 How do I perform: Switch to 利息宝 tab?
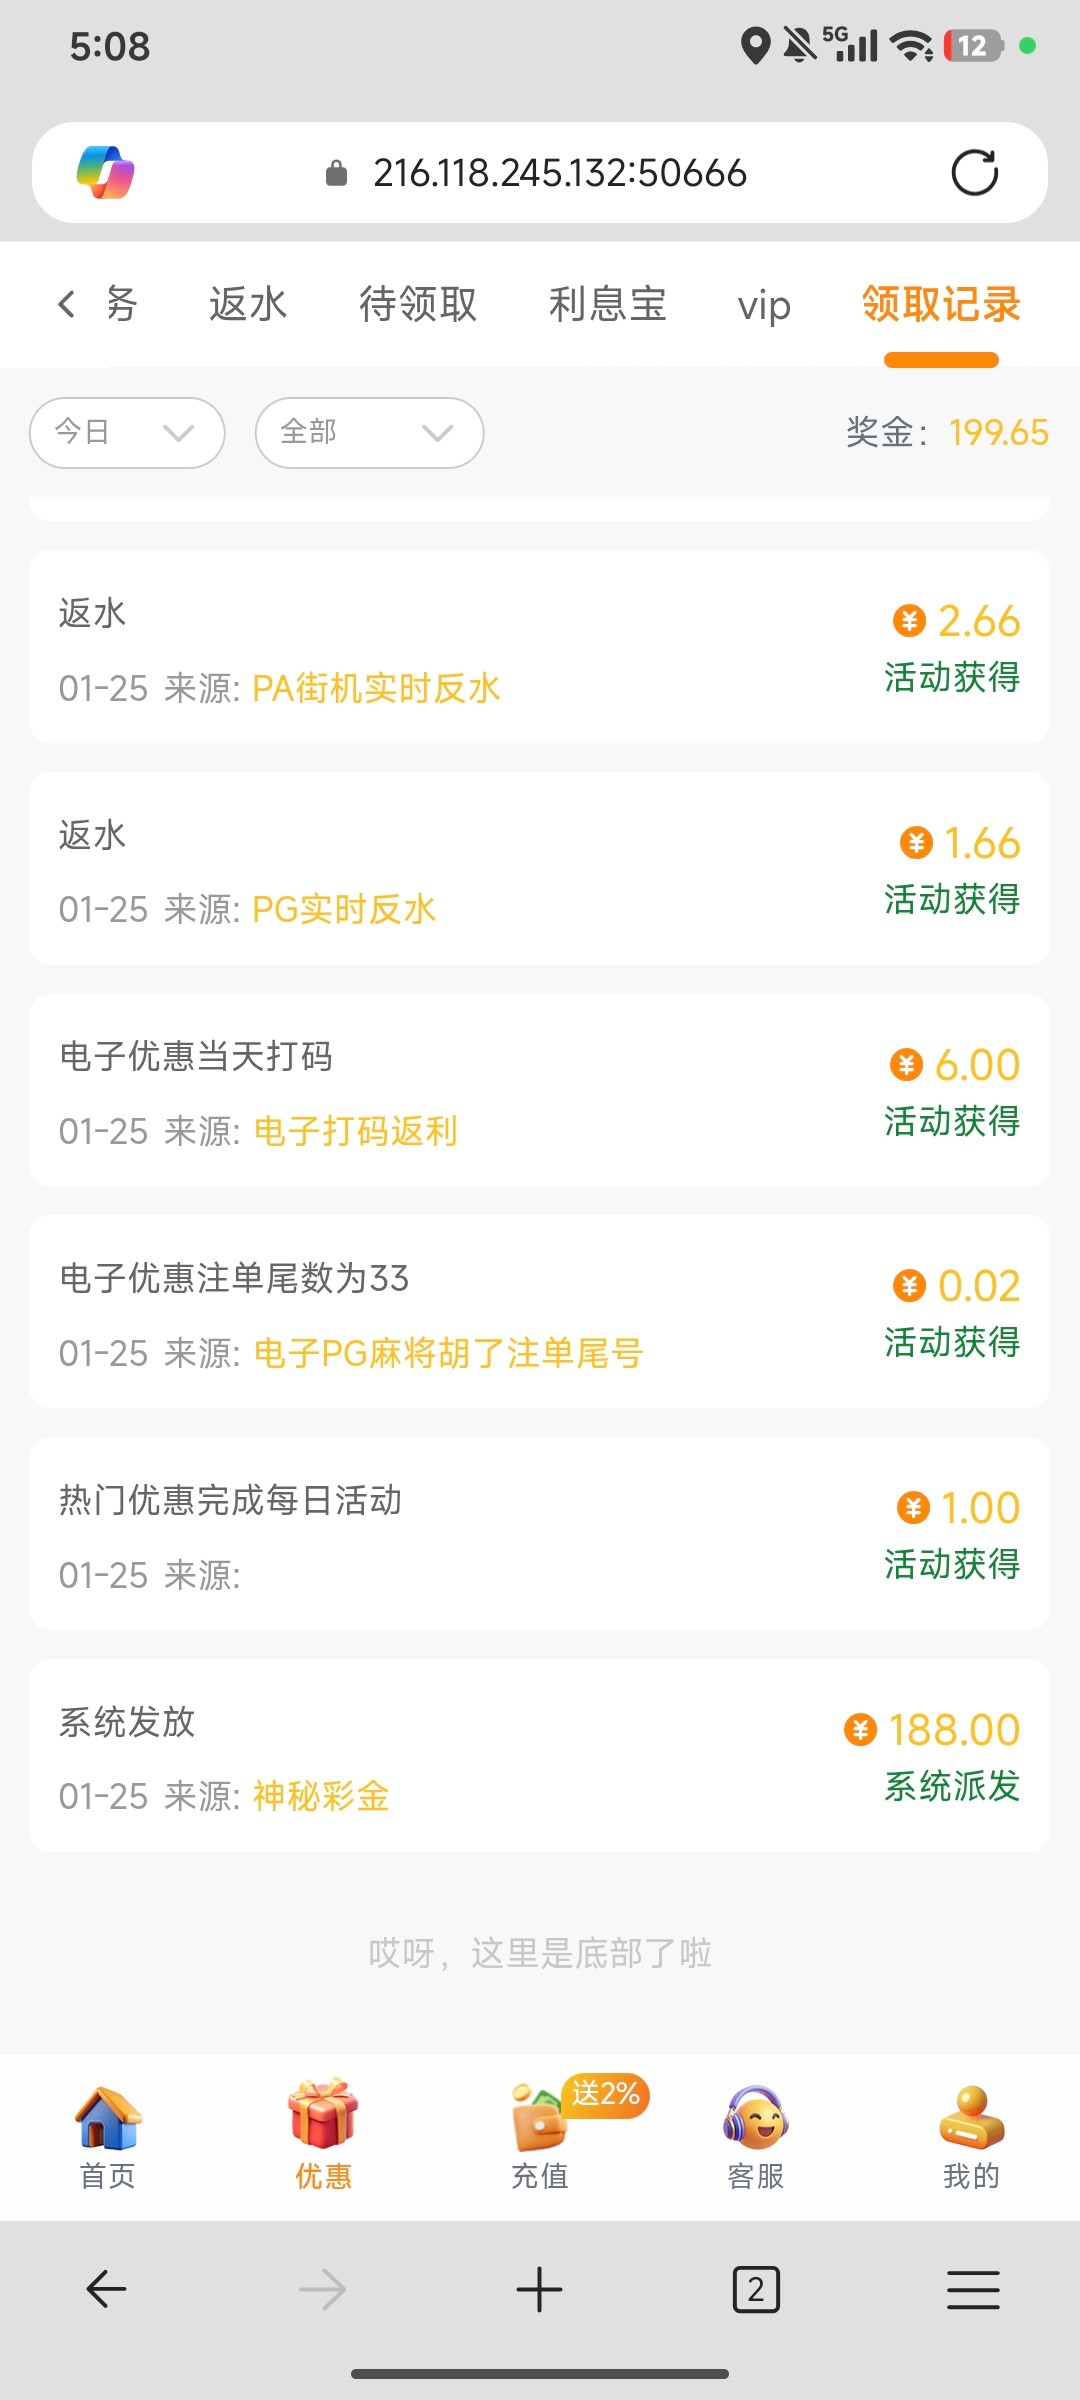point(607,304)
